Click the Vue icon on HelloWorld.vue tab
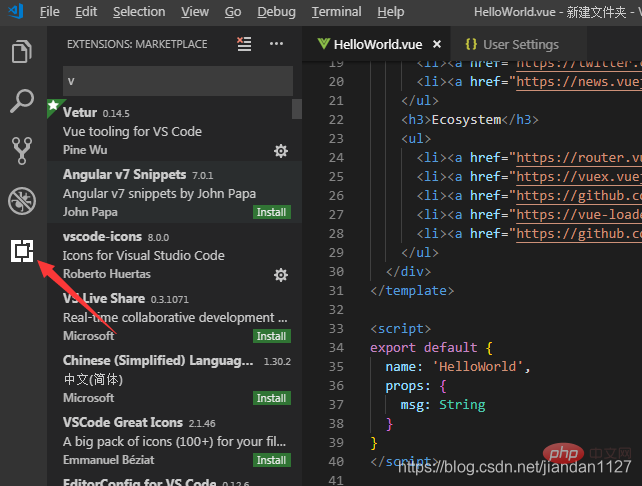The image size is (642, 486). coord(323,44)
